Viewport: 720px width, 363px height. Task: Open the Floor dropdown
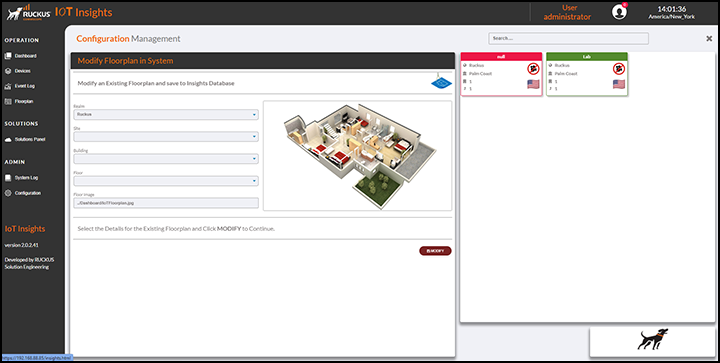[166, 181]
